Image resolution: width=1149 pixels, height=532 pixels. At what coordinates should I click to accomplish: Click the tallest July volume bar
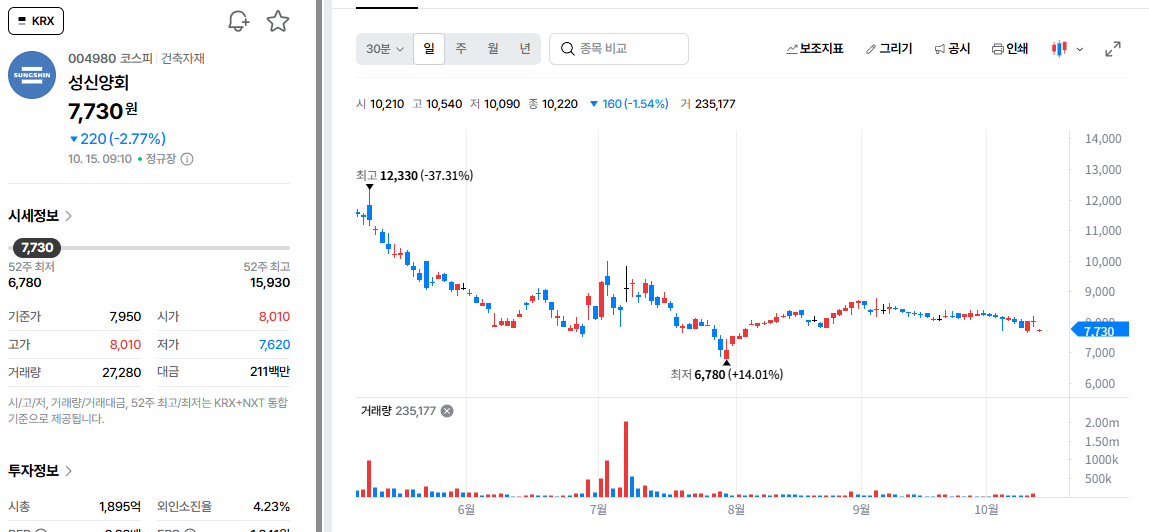tap(626, 459)
